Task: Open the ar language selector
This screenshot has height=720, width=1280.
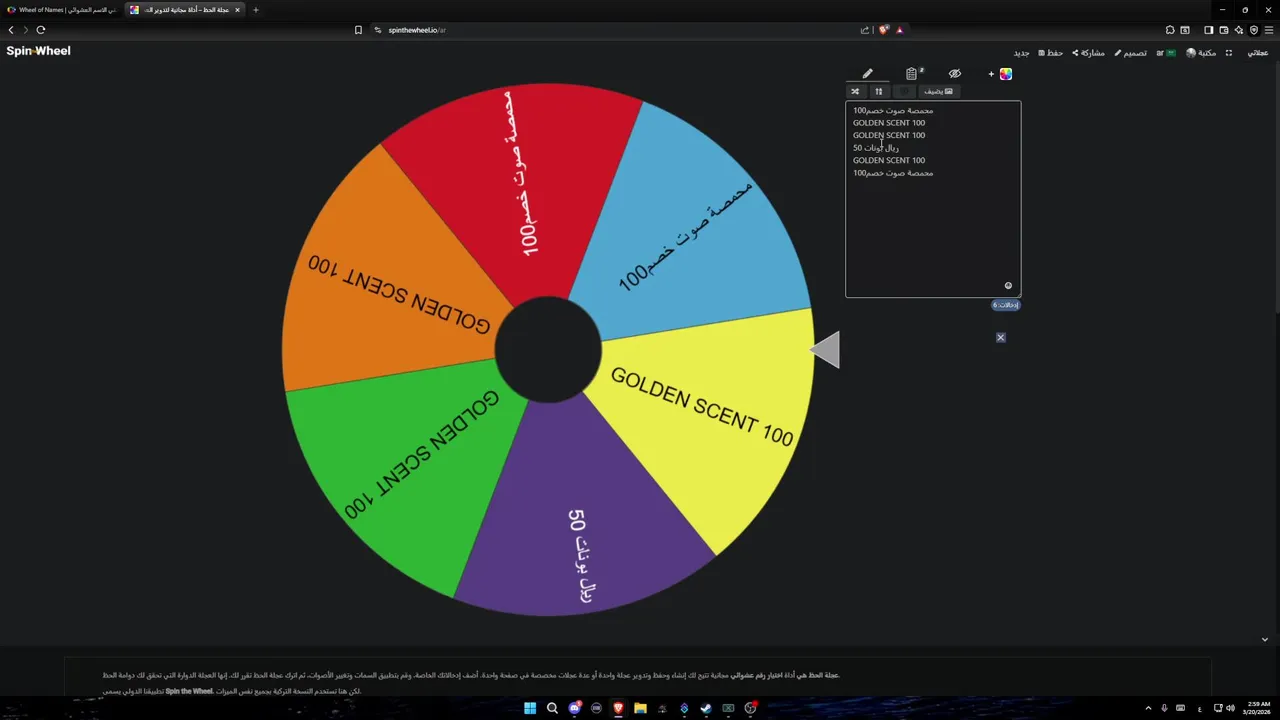Action: point(1166,53)
